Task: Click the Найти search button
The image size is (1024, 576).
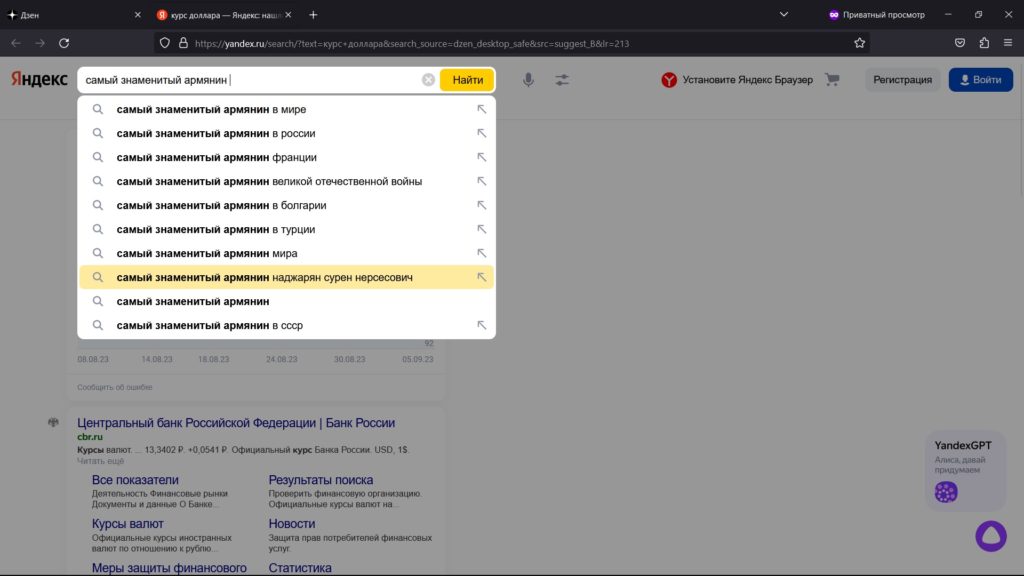Action: pyautogui.click(x=467, y=80)
